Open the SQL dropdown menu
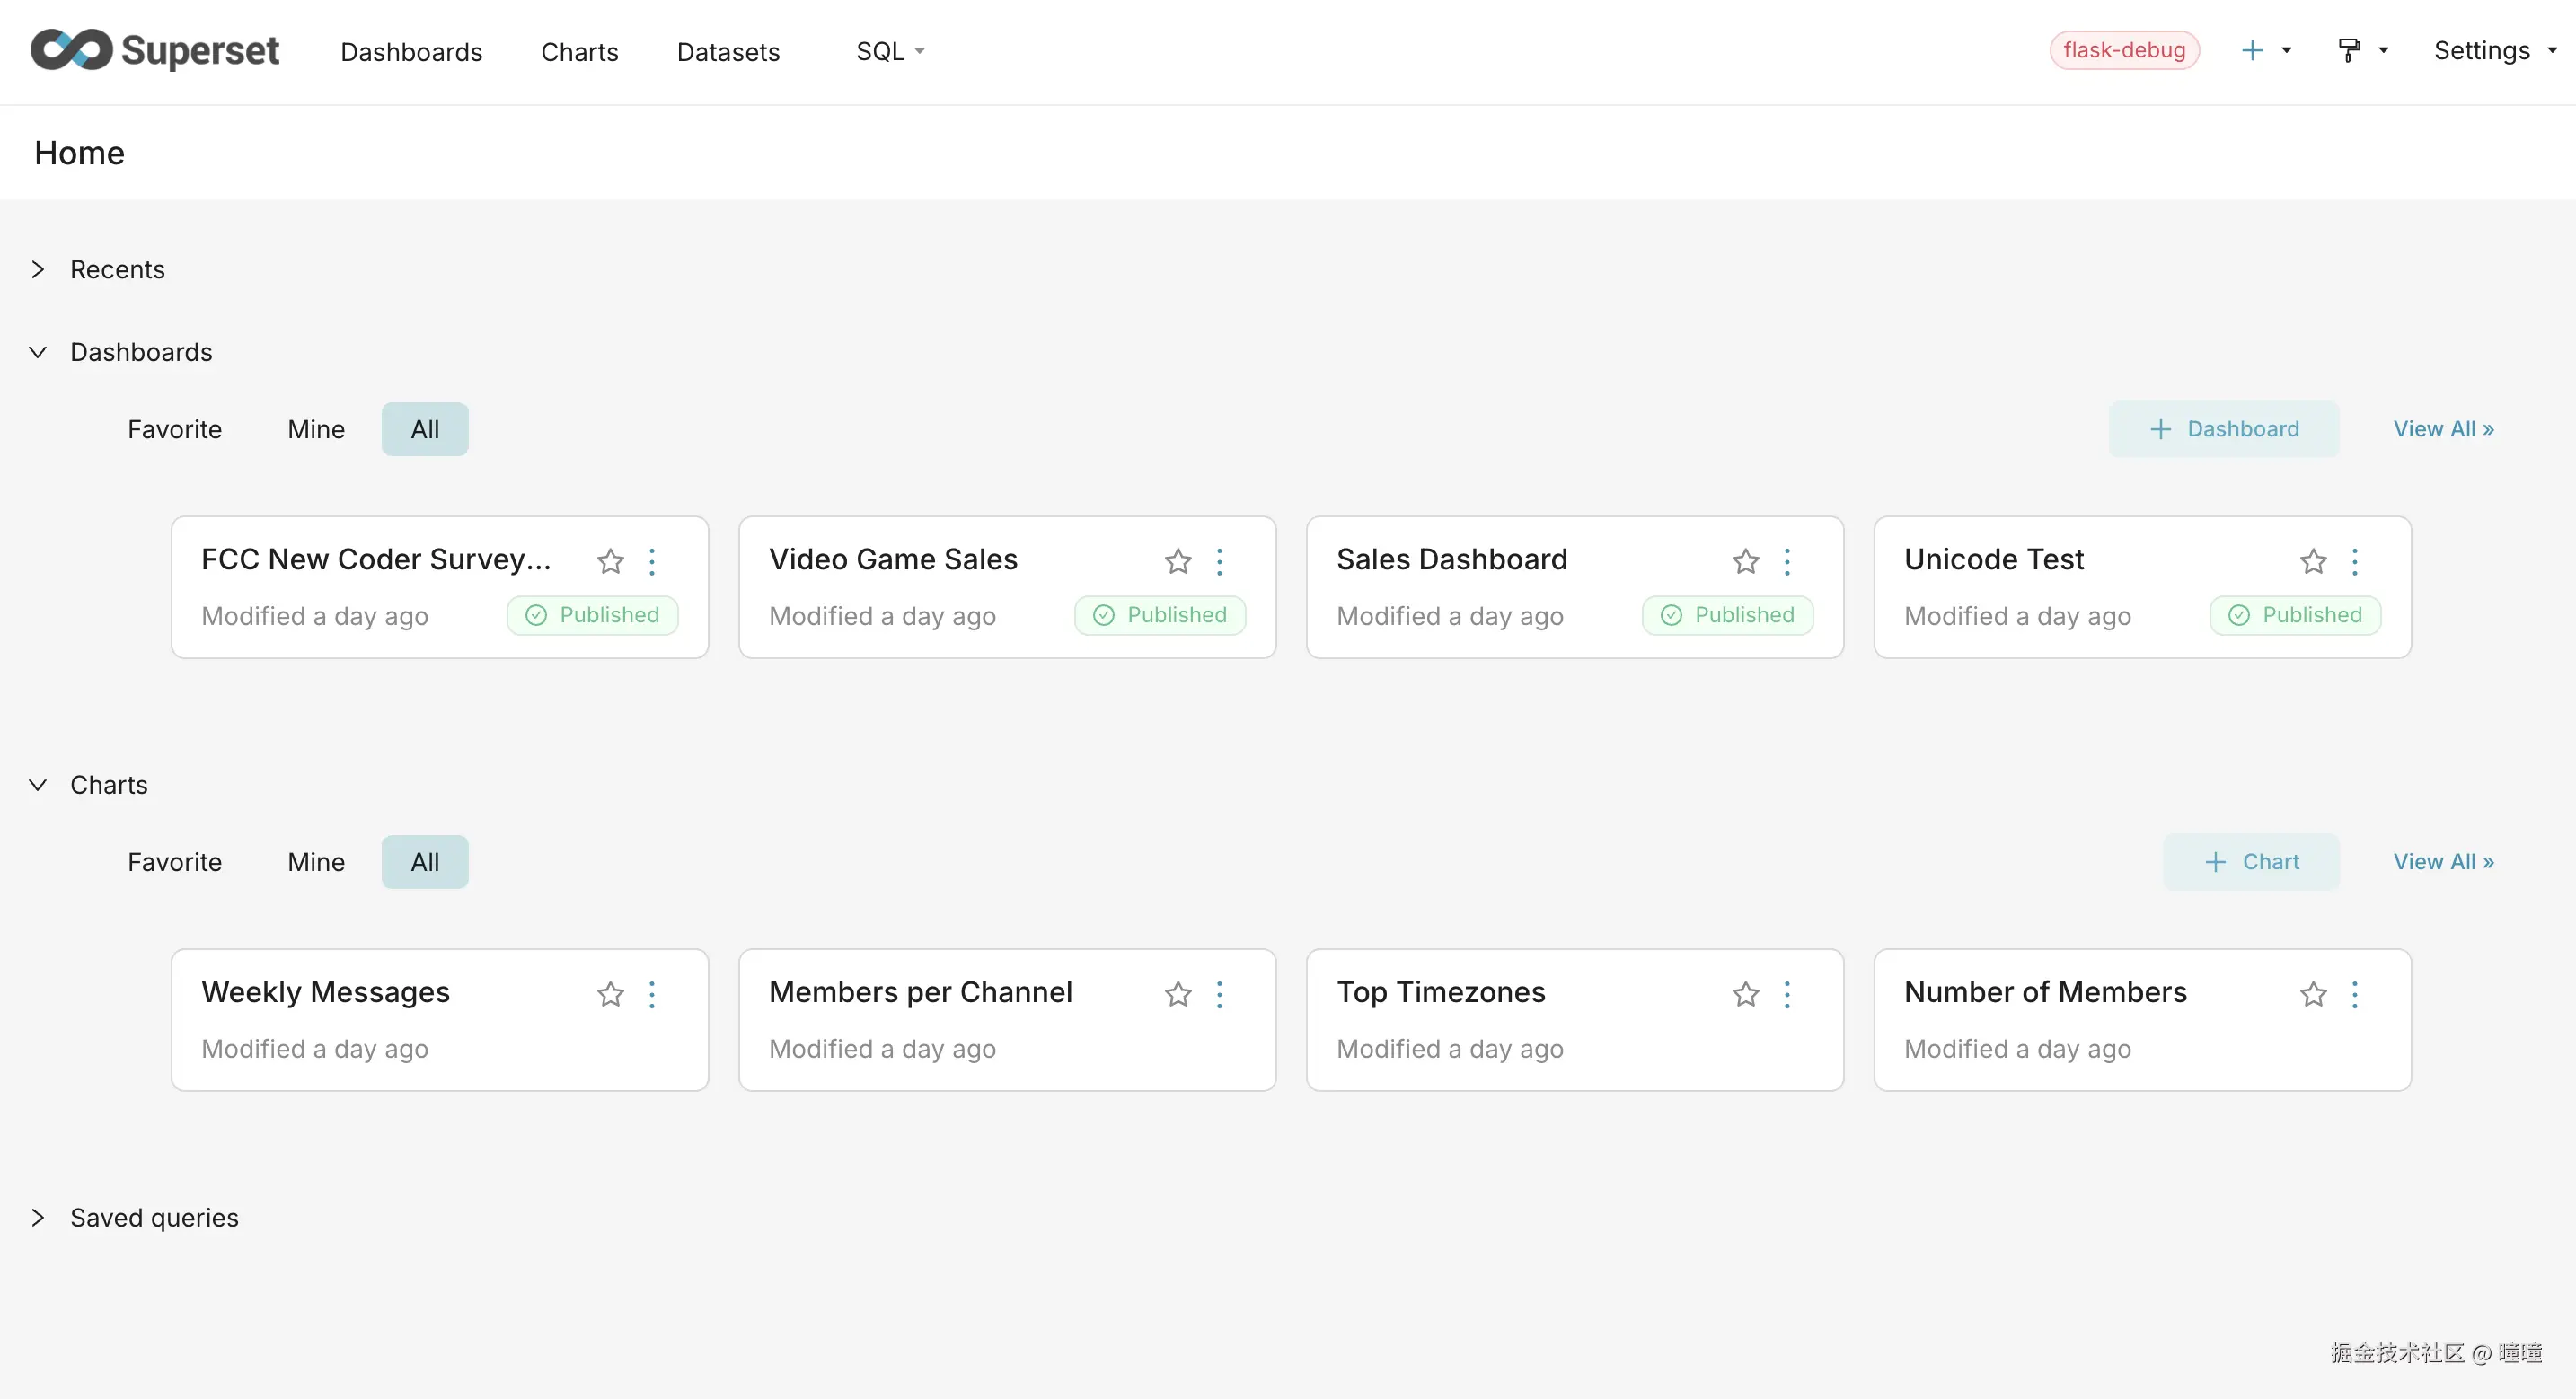This screenshot has width=2576, height=1399. coord(889,51)
